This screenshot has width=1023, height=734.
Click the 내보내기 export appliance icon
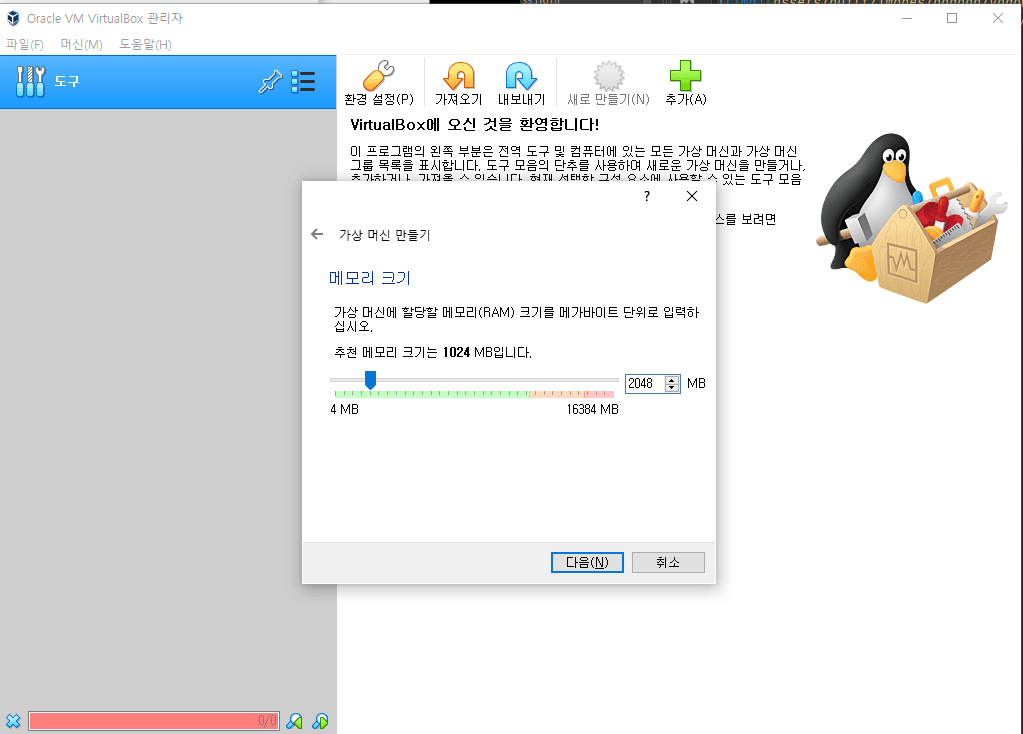pyautogui.click(x=521, y=76)
